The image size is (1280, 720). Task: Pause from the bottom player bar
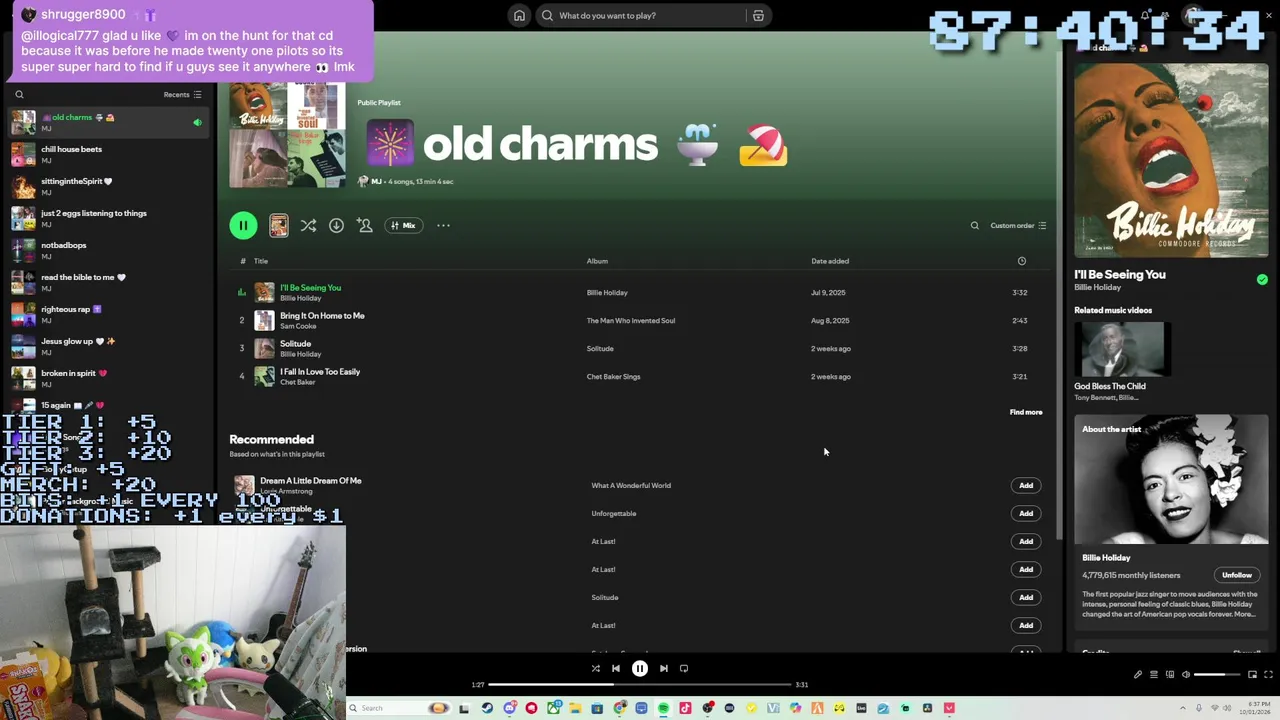tap(640, 668)
